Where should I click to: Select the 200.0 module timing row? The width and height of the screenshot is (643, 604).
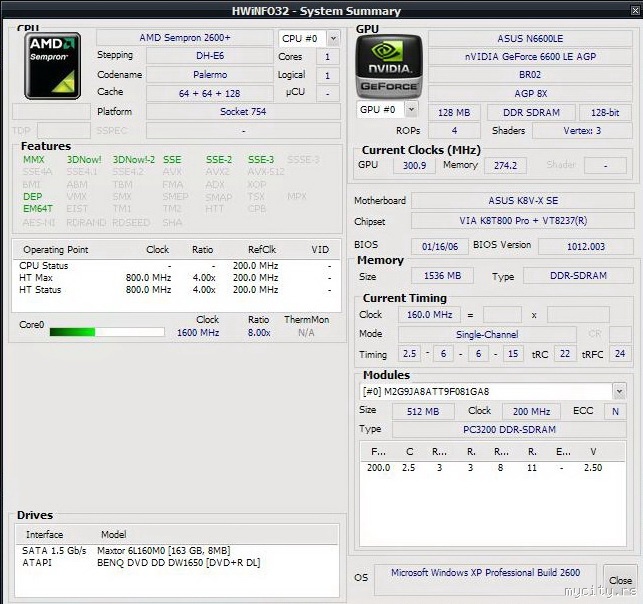493,467
